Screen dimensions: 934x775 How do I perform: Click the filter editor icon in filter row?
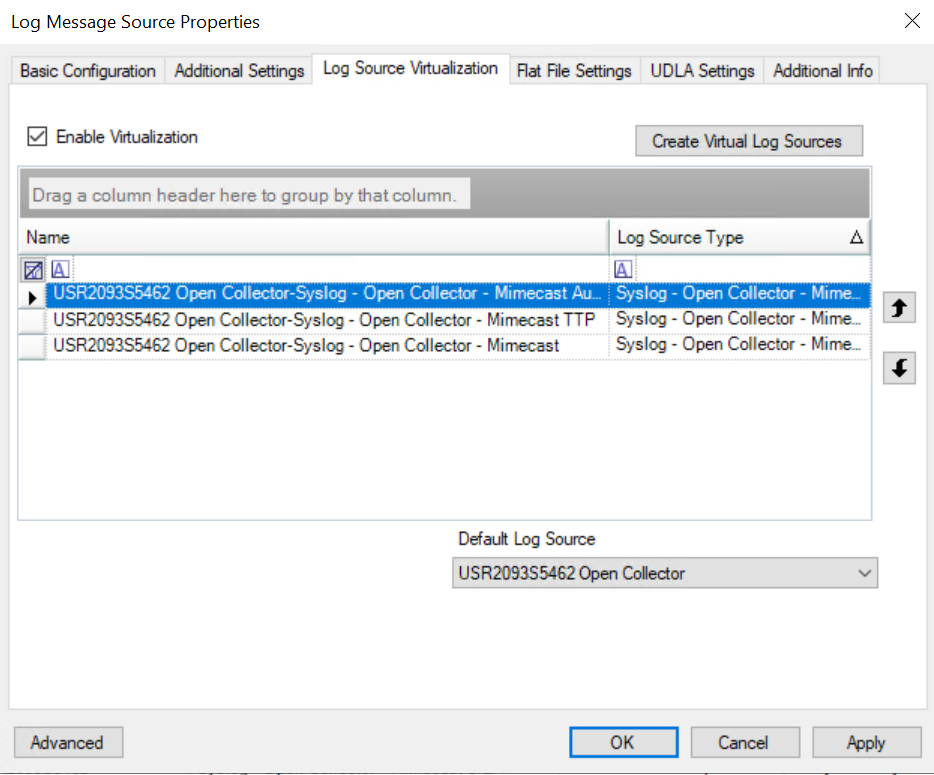click(x=33, y=270)
